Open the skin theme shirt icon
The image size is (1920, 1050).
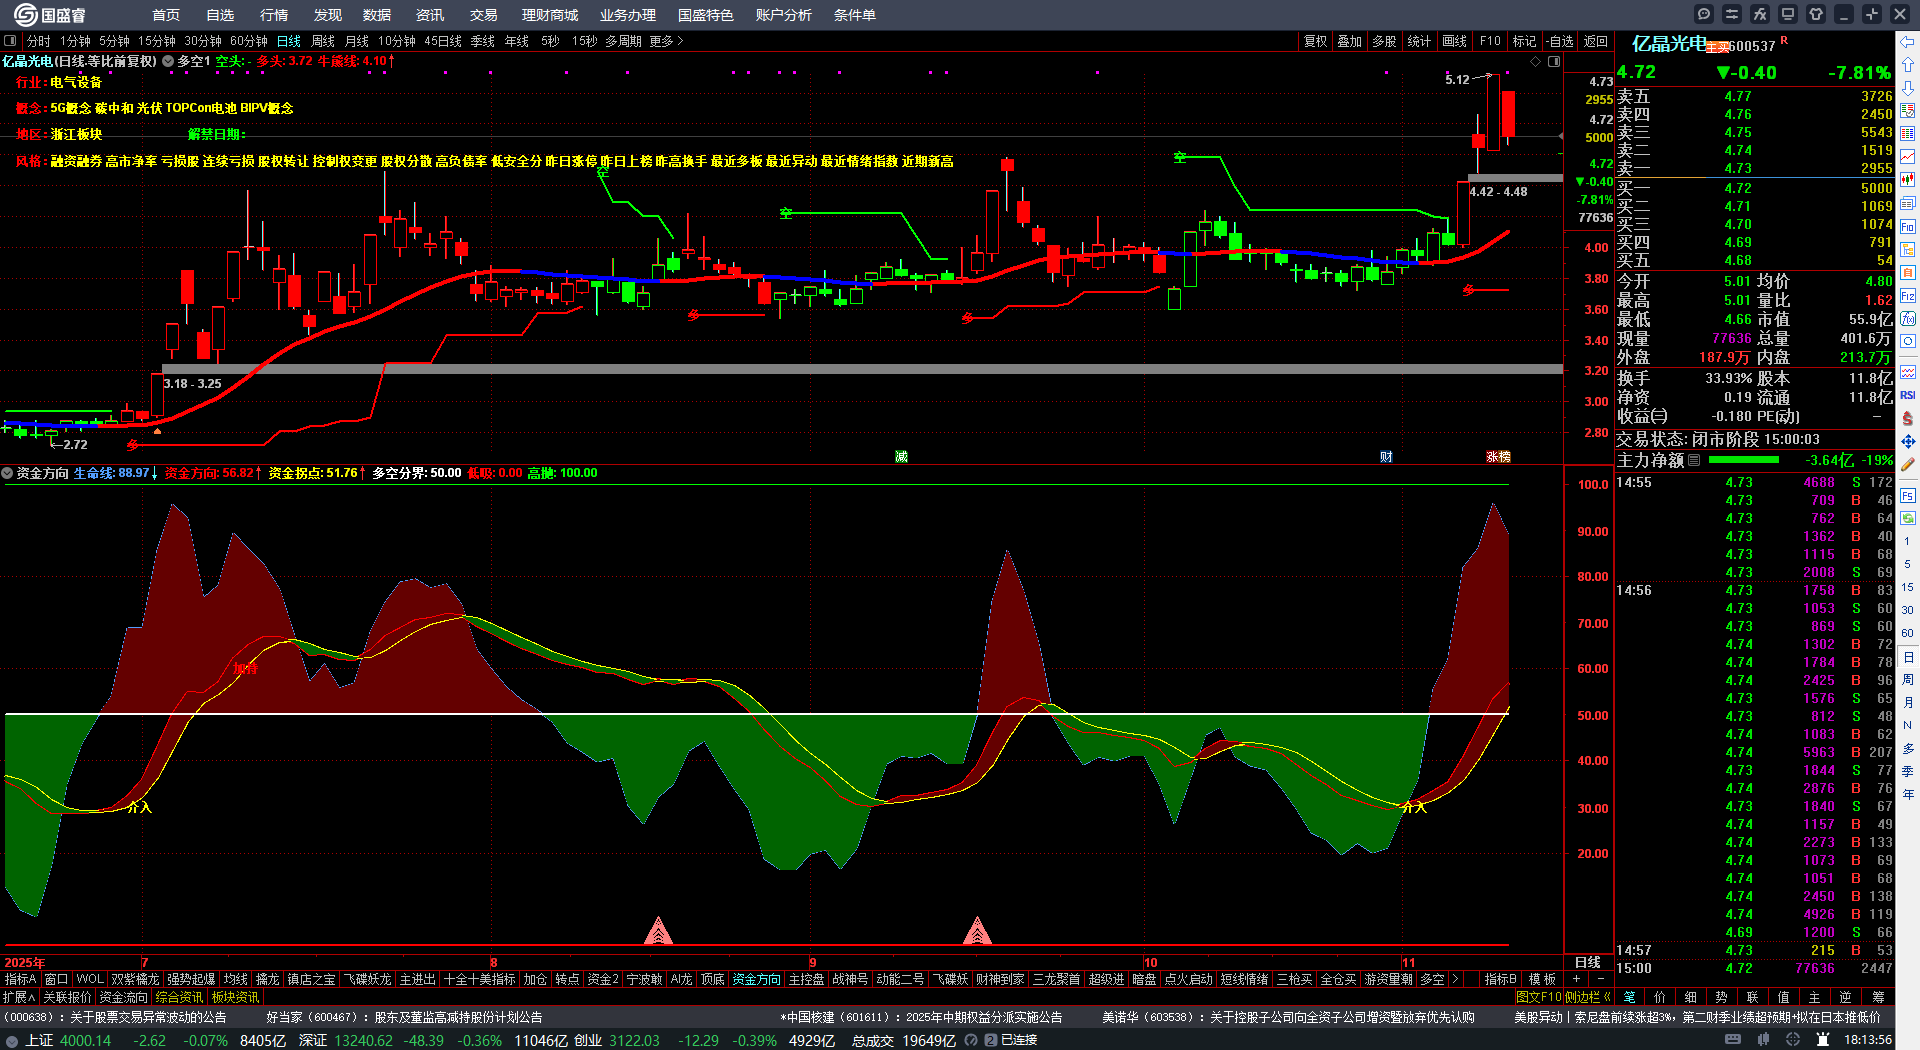(x=1816, y=14)
